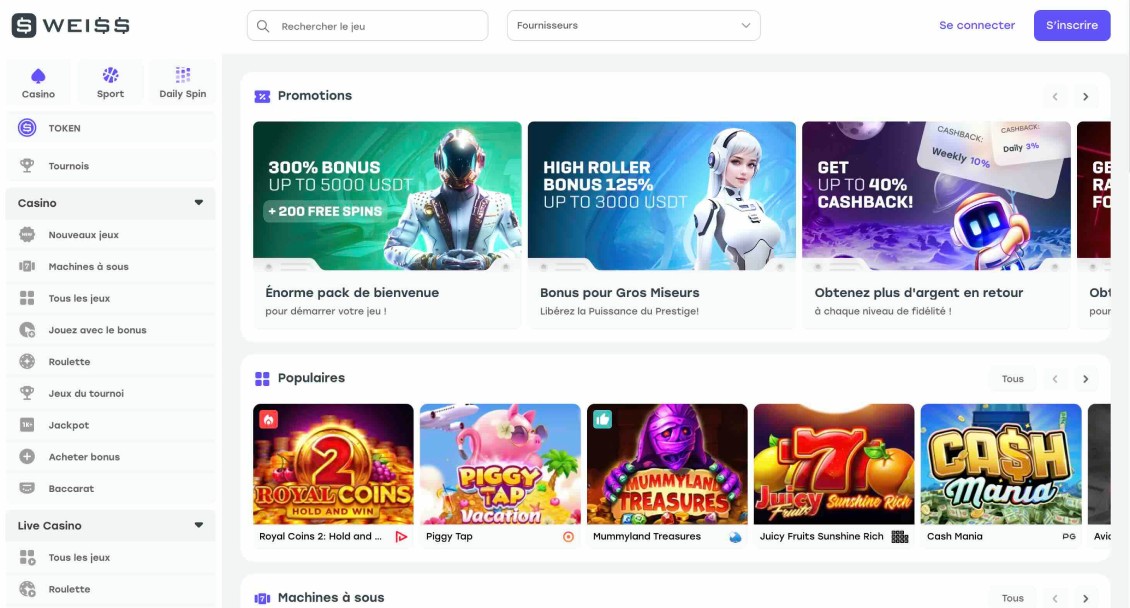Show all Populaires games via Tous
This screenshot has width=1130, height=608.
(1013, 378)
